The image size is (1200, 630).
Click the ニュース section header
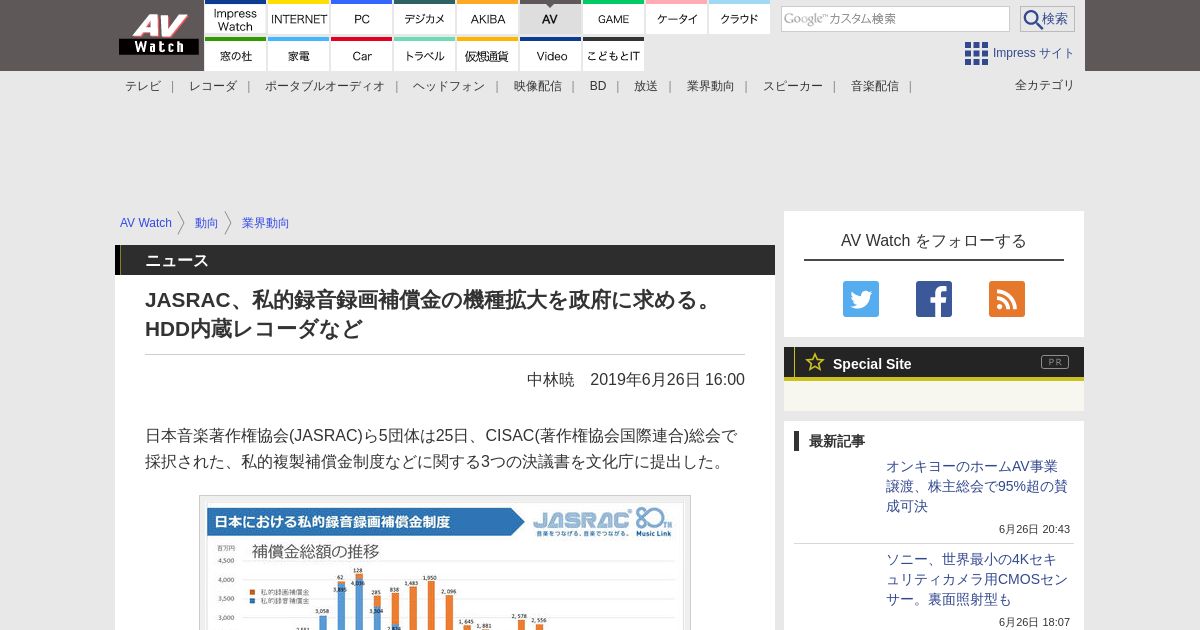pyautogui.click(x=177, y=260)
